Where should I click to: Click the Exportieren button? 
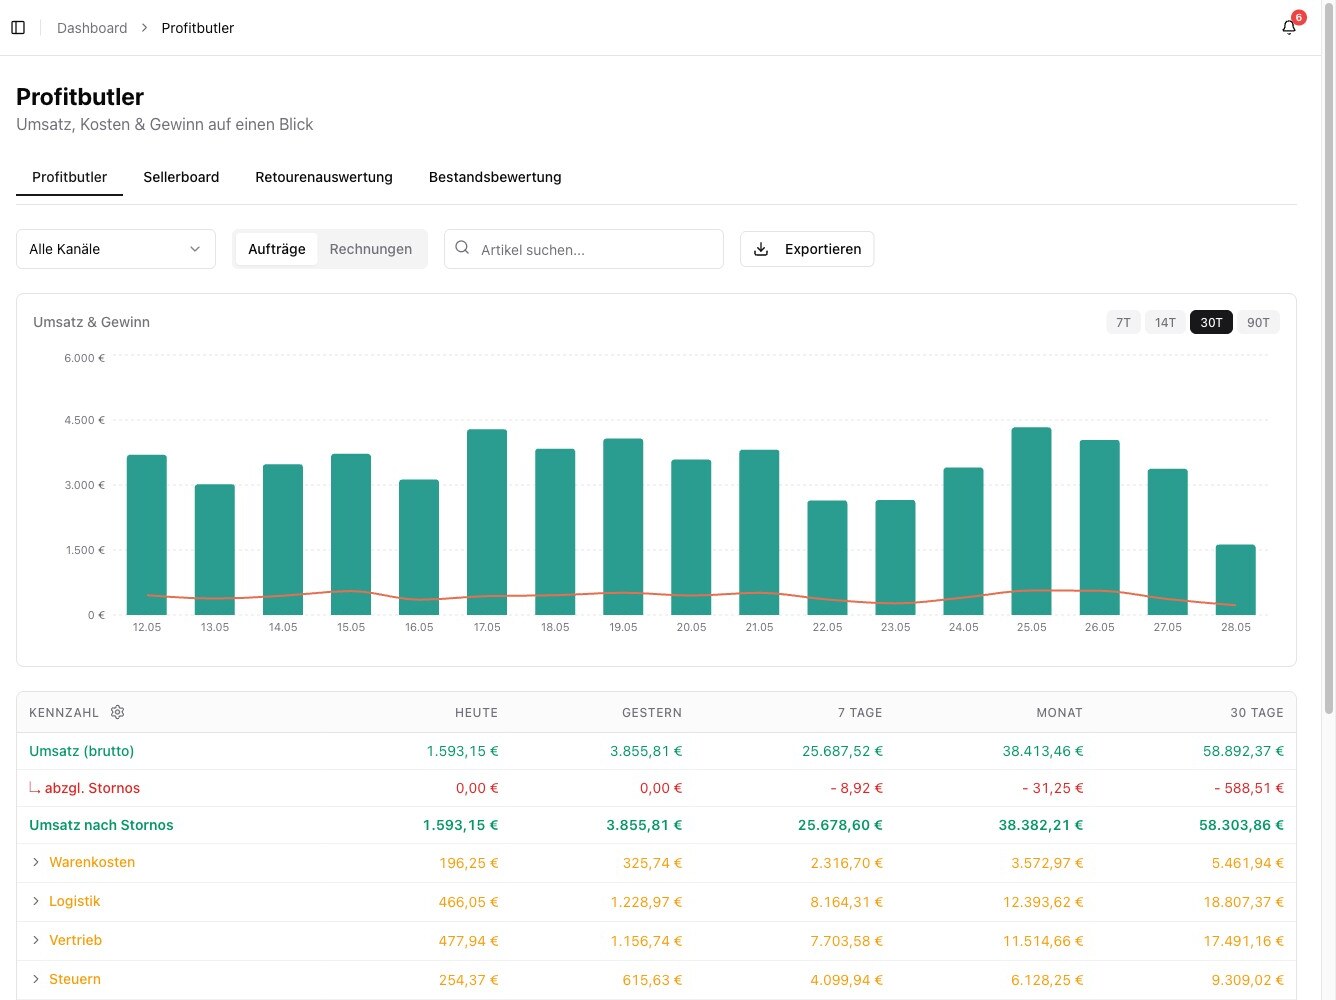tap(807, 249)
